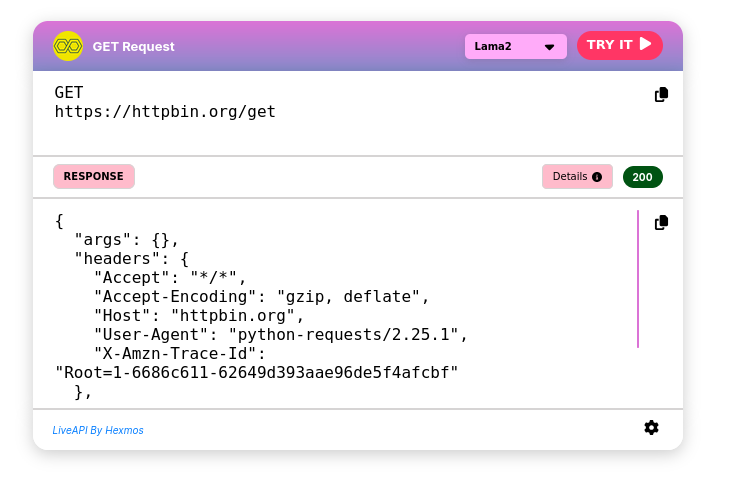Viewport: 730px width, 487px height.
Task: Click the "User-Agent" response line
Action: 280,334
